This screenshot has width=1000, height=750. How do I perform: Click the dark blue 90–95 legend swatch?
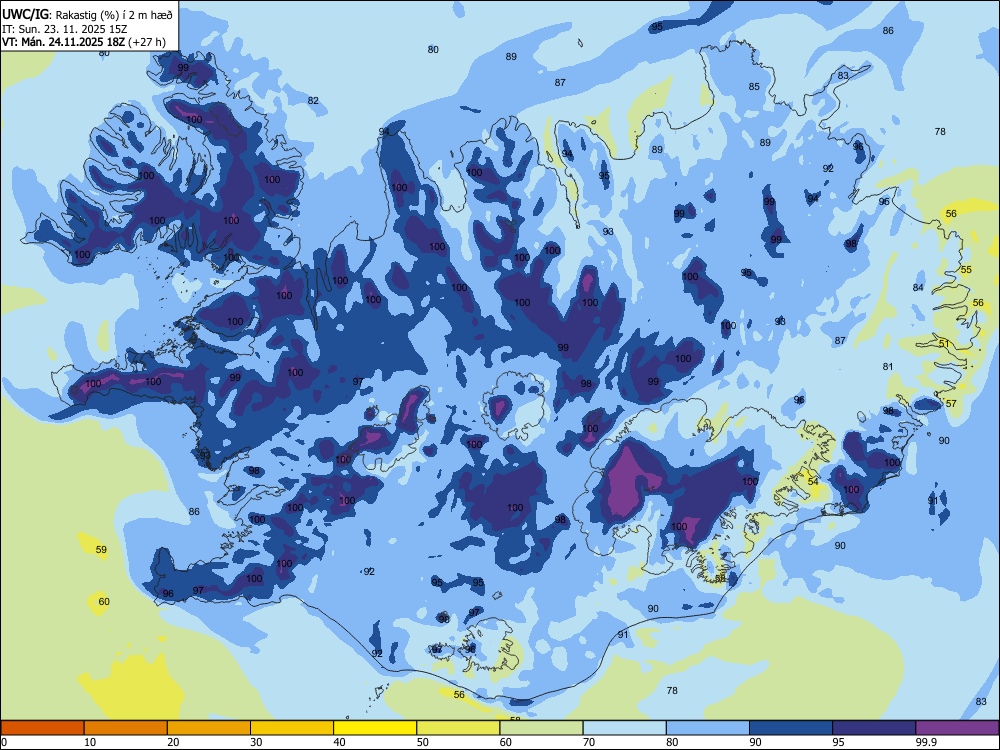pos(791,728)
